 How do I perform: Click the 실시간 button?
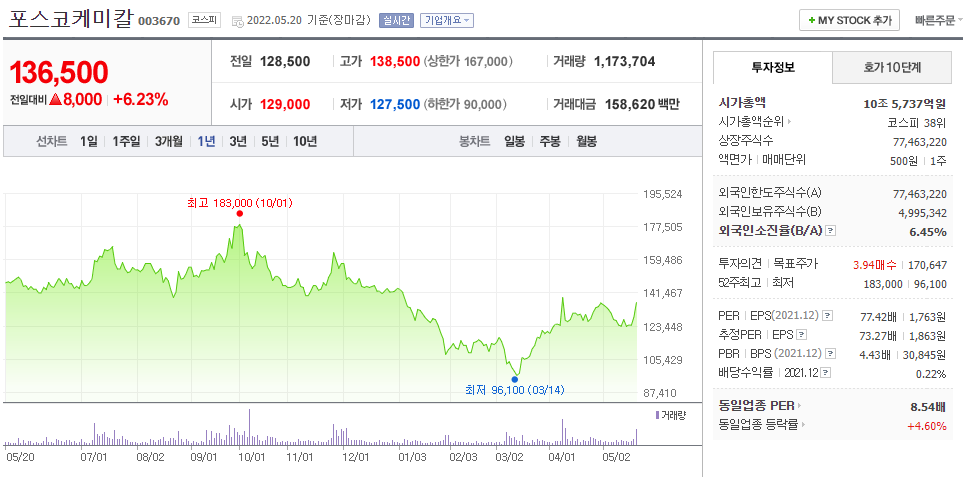[x=396, y=20]
